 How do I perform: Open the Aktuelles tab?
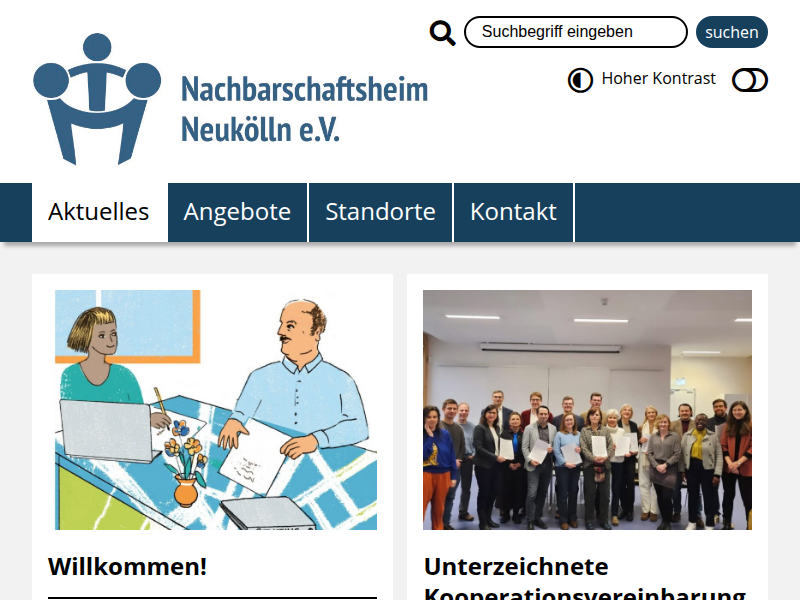pos(99,212)
